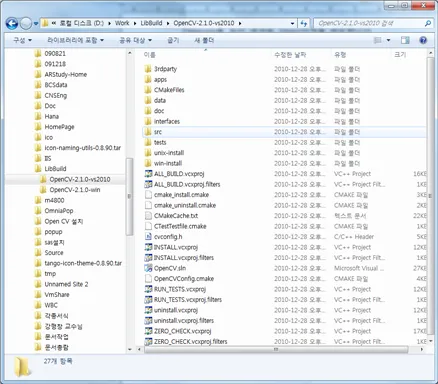This screenshot has height=384, width=438.
Task: Select the INSTALL.vcxproj project icon
Action: coord(148,247)
